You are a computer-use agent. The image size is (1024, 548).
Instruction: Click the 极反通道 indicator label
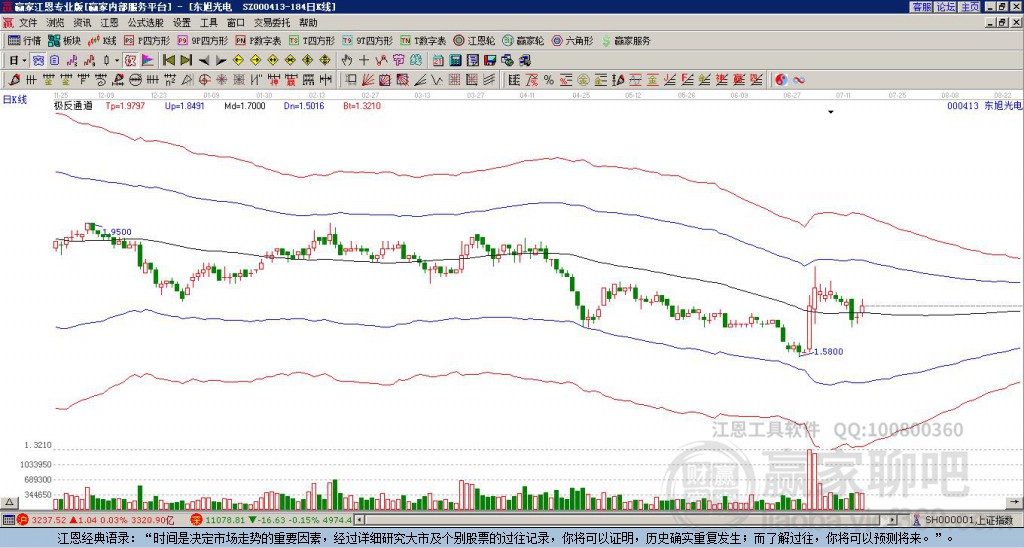pyautogui.click(x=74, y=105)
